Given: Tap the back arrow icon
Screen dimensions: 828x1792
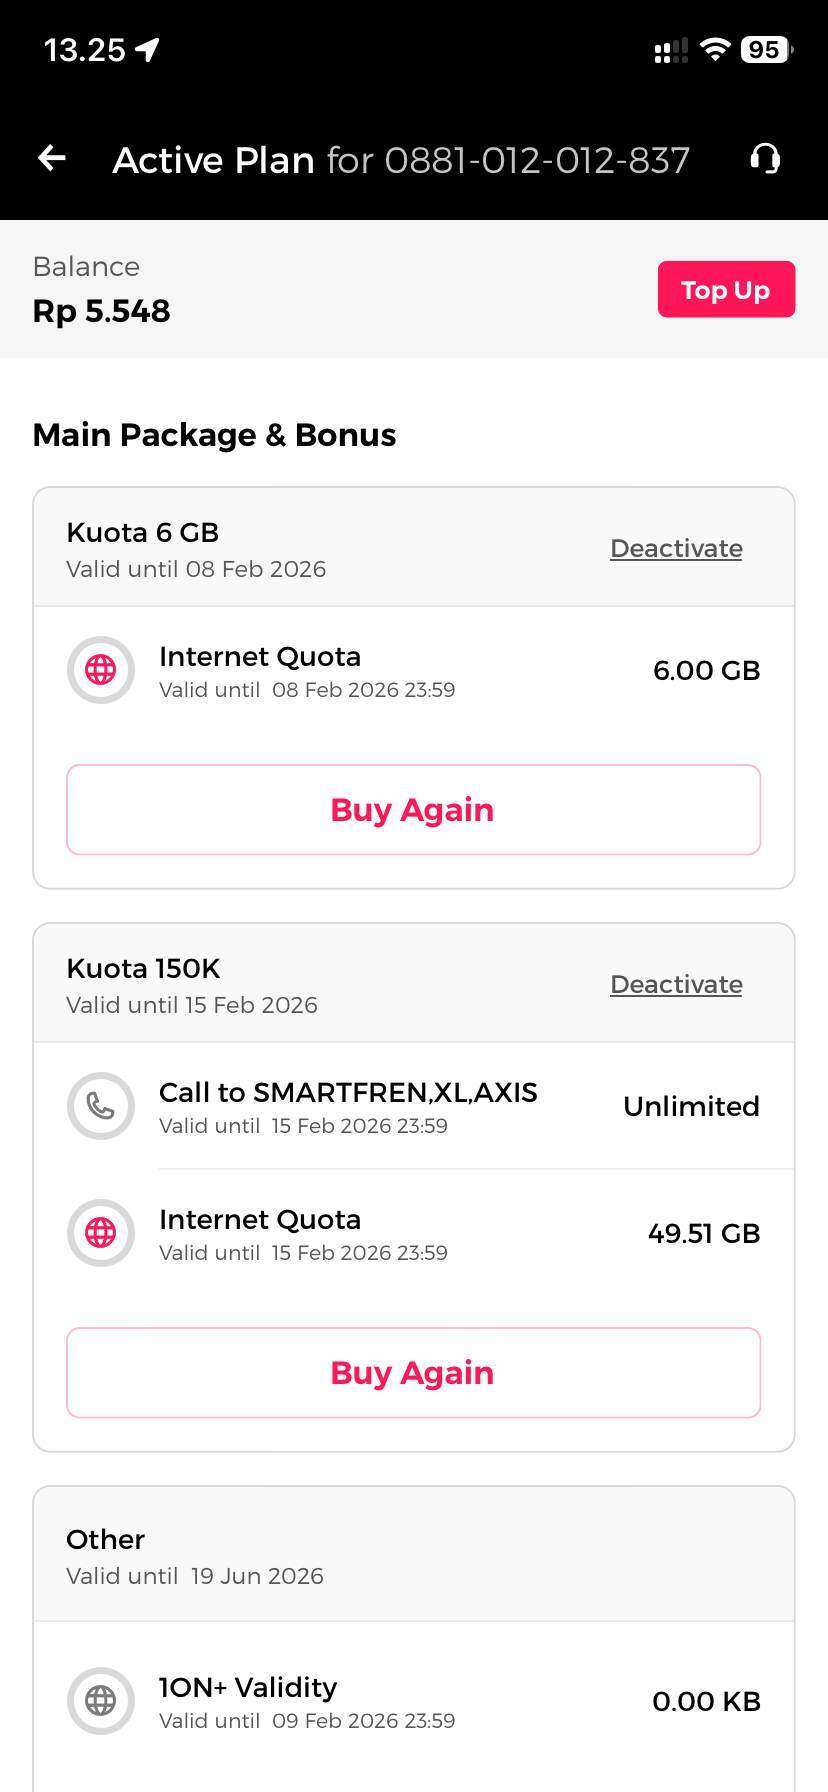Looking at the screenshot, I should (52, 158).
